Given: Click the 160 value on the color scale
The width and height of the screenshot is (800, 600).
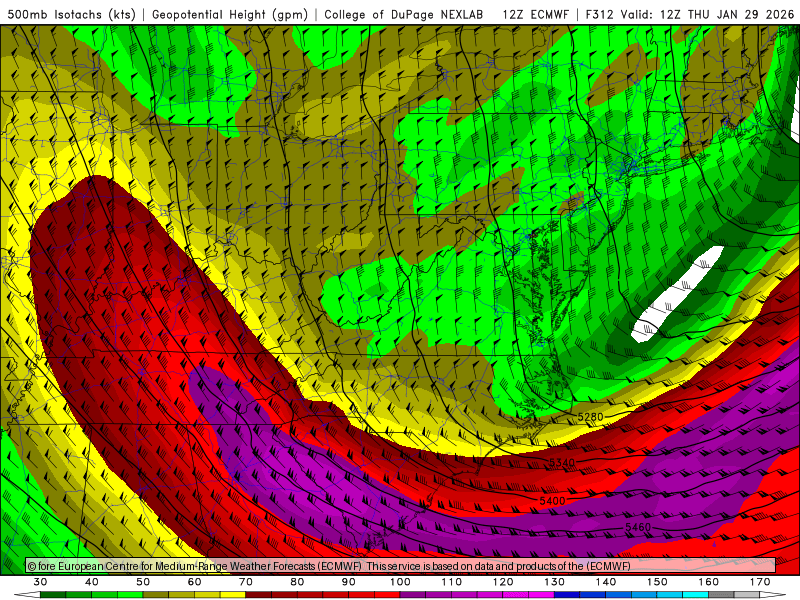Looking at the screenshot, I should point(709,582).
